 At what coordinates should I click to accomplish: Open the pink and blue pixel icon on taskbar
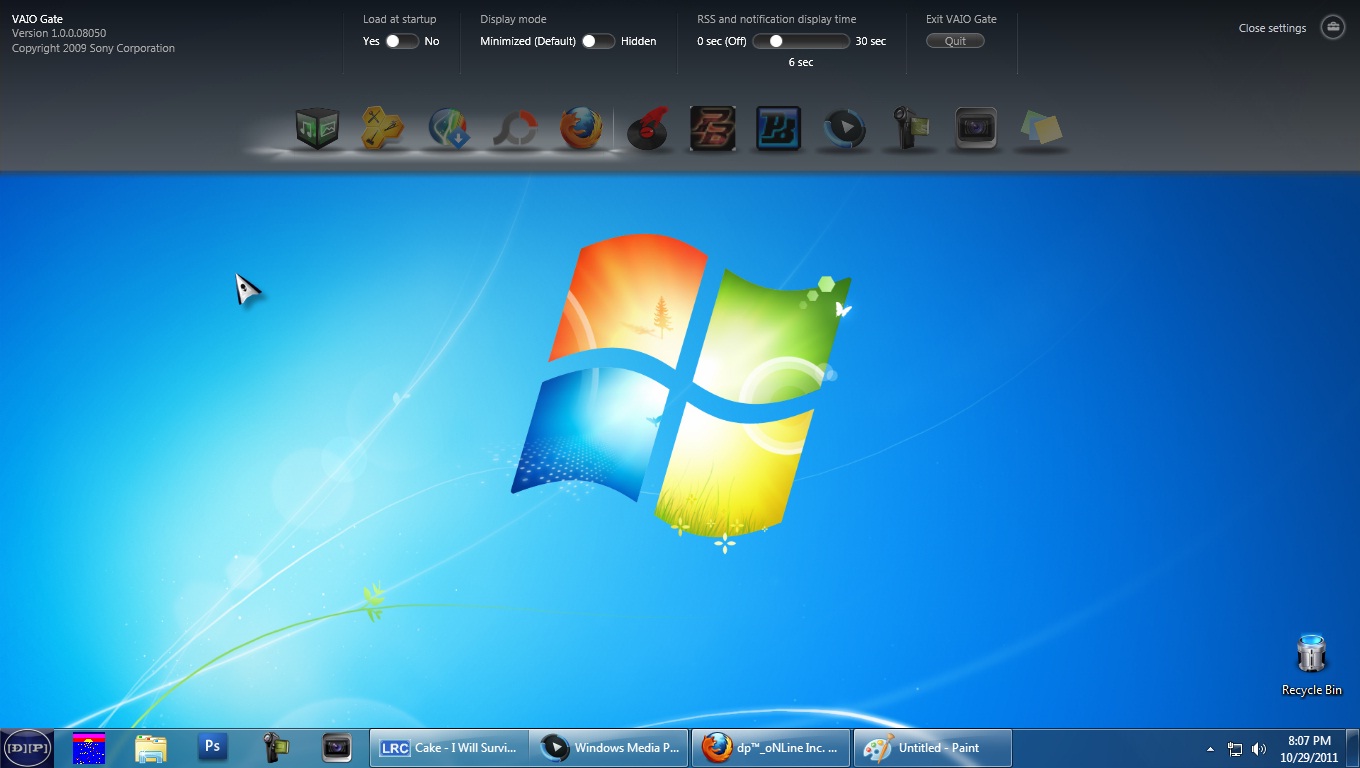(x=89, y=748)
